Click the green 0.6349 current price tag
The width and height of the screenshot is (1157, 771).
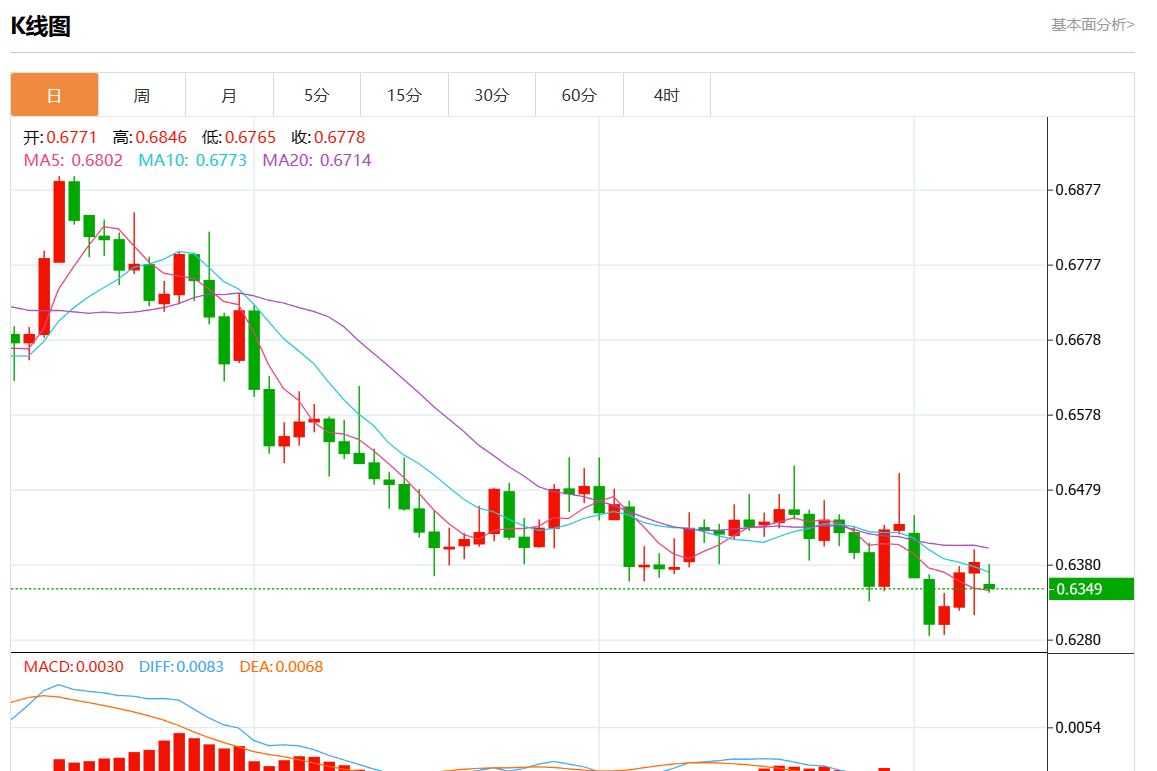coord(1091,589)
